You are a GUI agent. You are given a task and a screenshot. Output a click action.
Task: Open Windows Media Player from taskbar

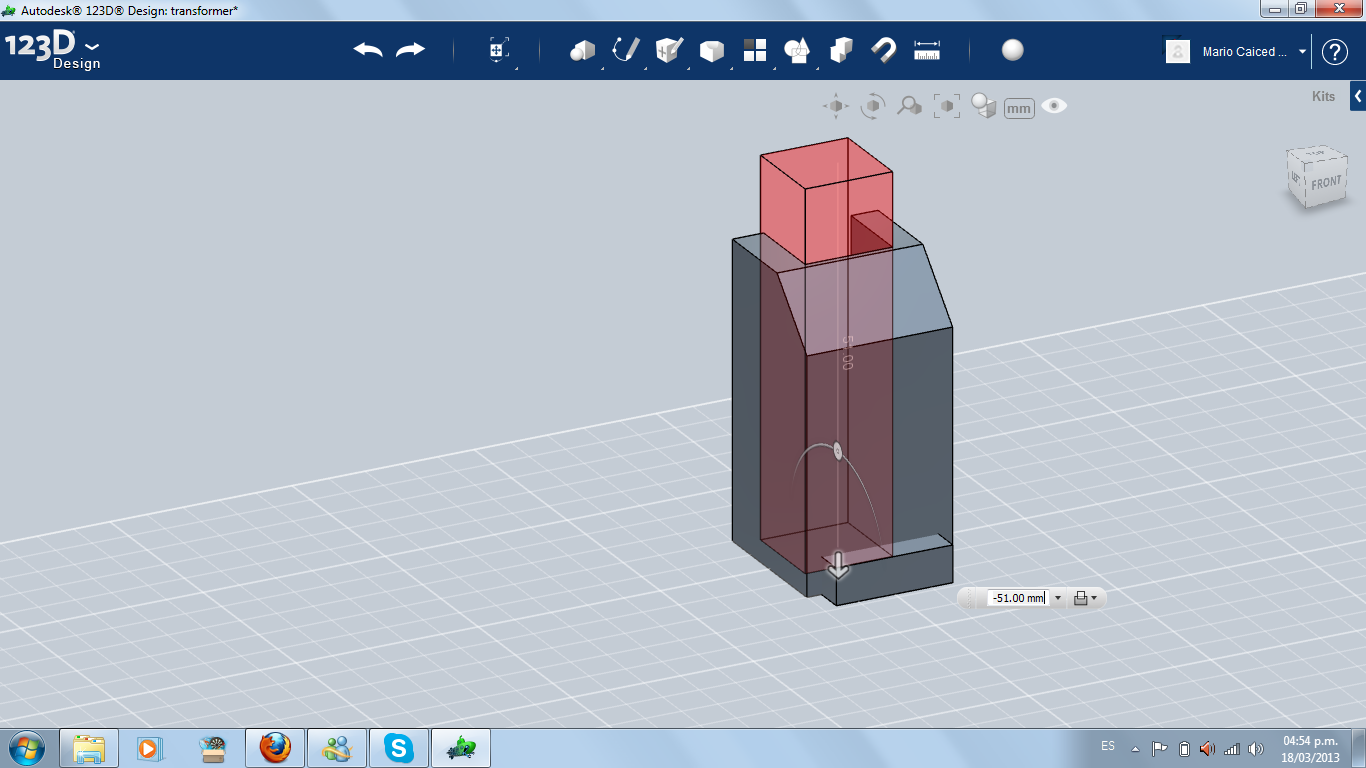[151, 748]
